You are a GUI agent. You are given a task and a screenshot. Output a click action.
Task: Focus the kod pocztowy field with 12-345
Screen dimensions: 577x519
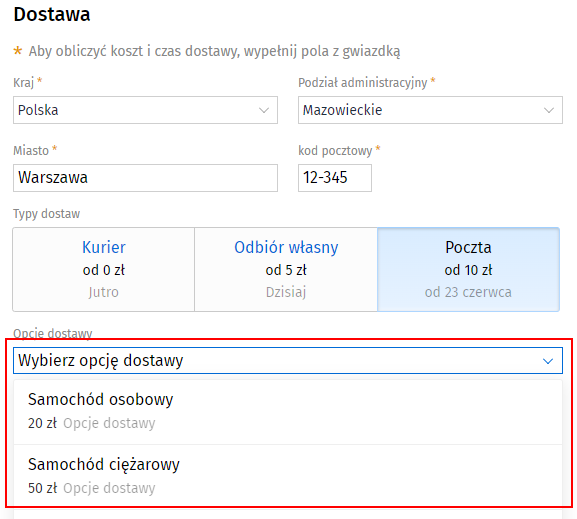coord(335,178)
